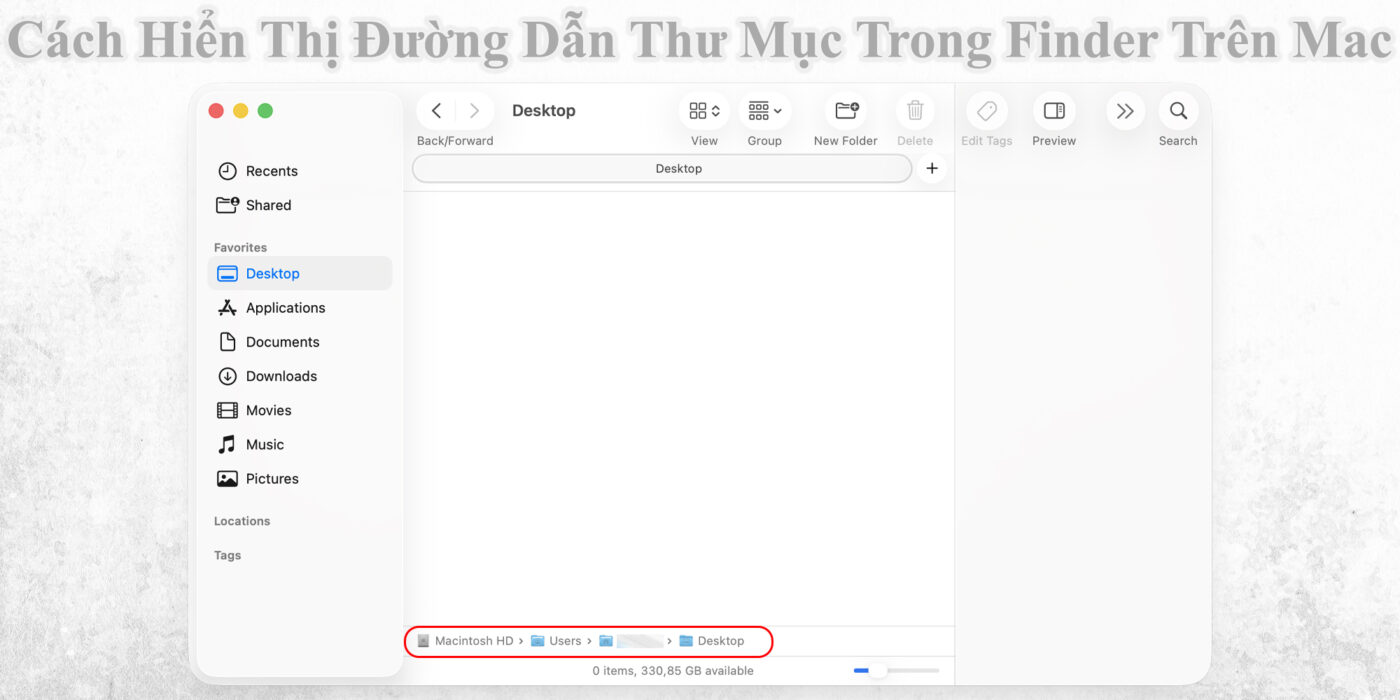Create a new folder using the New Folder icon

tap(845, 110)
